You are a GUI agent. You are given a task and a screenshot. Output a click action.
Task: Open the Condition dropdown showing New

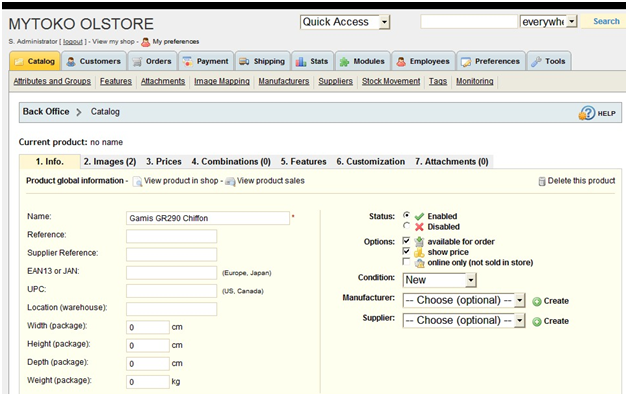439,280
